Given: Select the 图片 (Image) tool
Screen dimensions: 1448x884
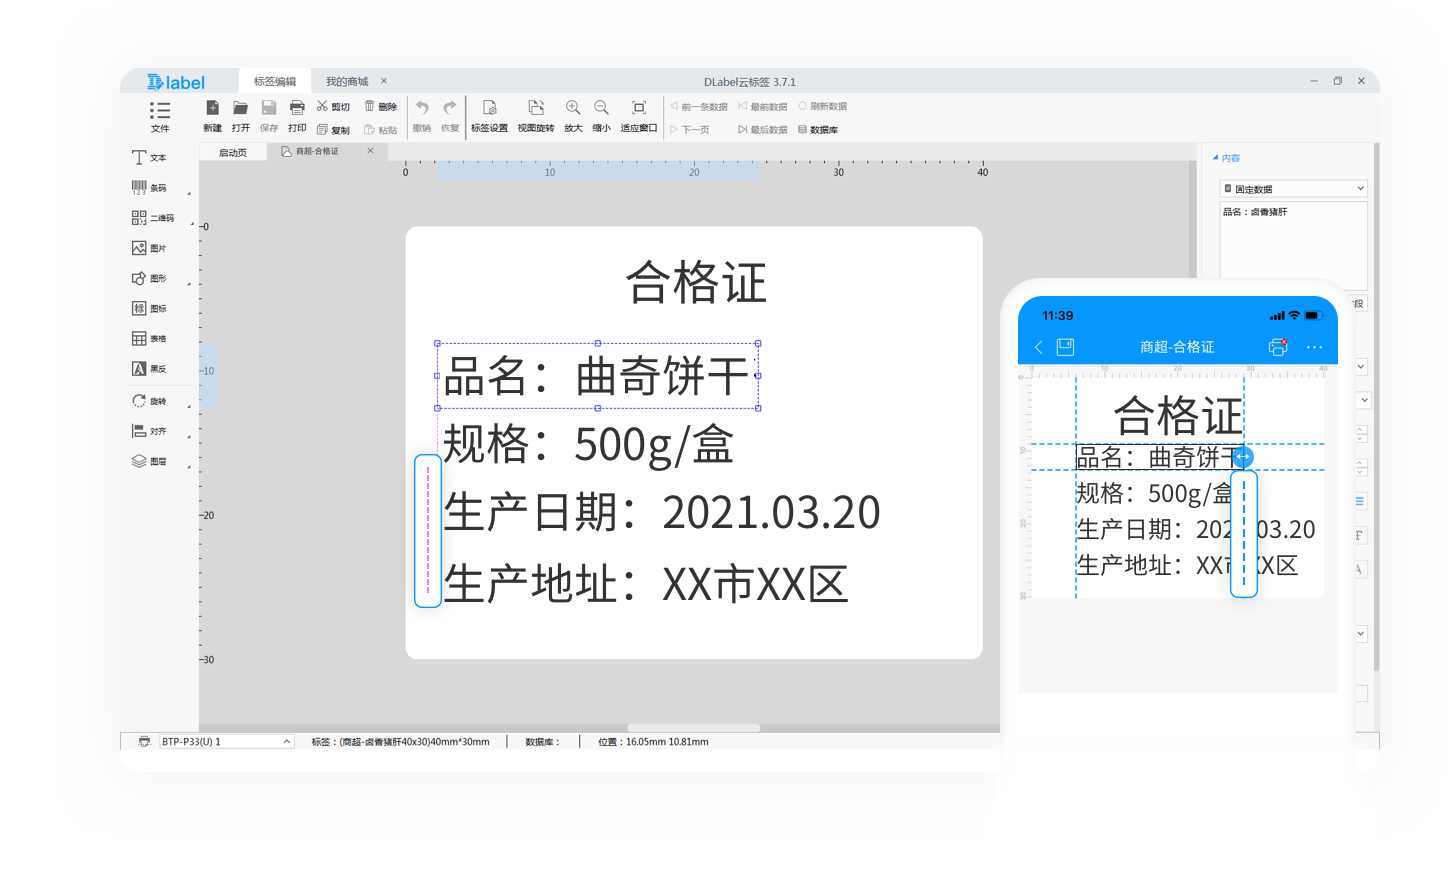Looking at the screenshot, I should (149, 248).
